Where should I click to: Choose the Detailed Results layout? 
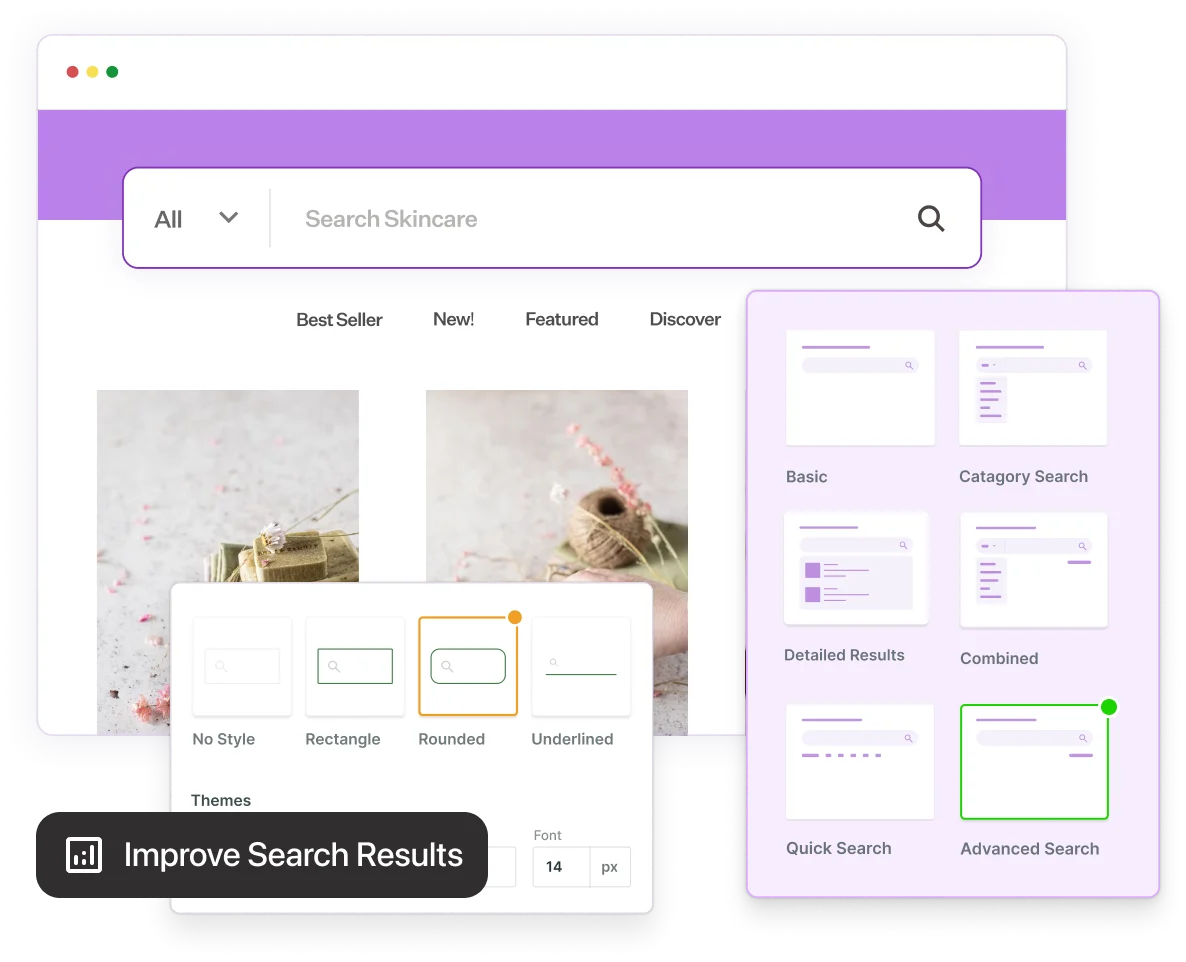coord(856,568)
